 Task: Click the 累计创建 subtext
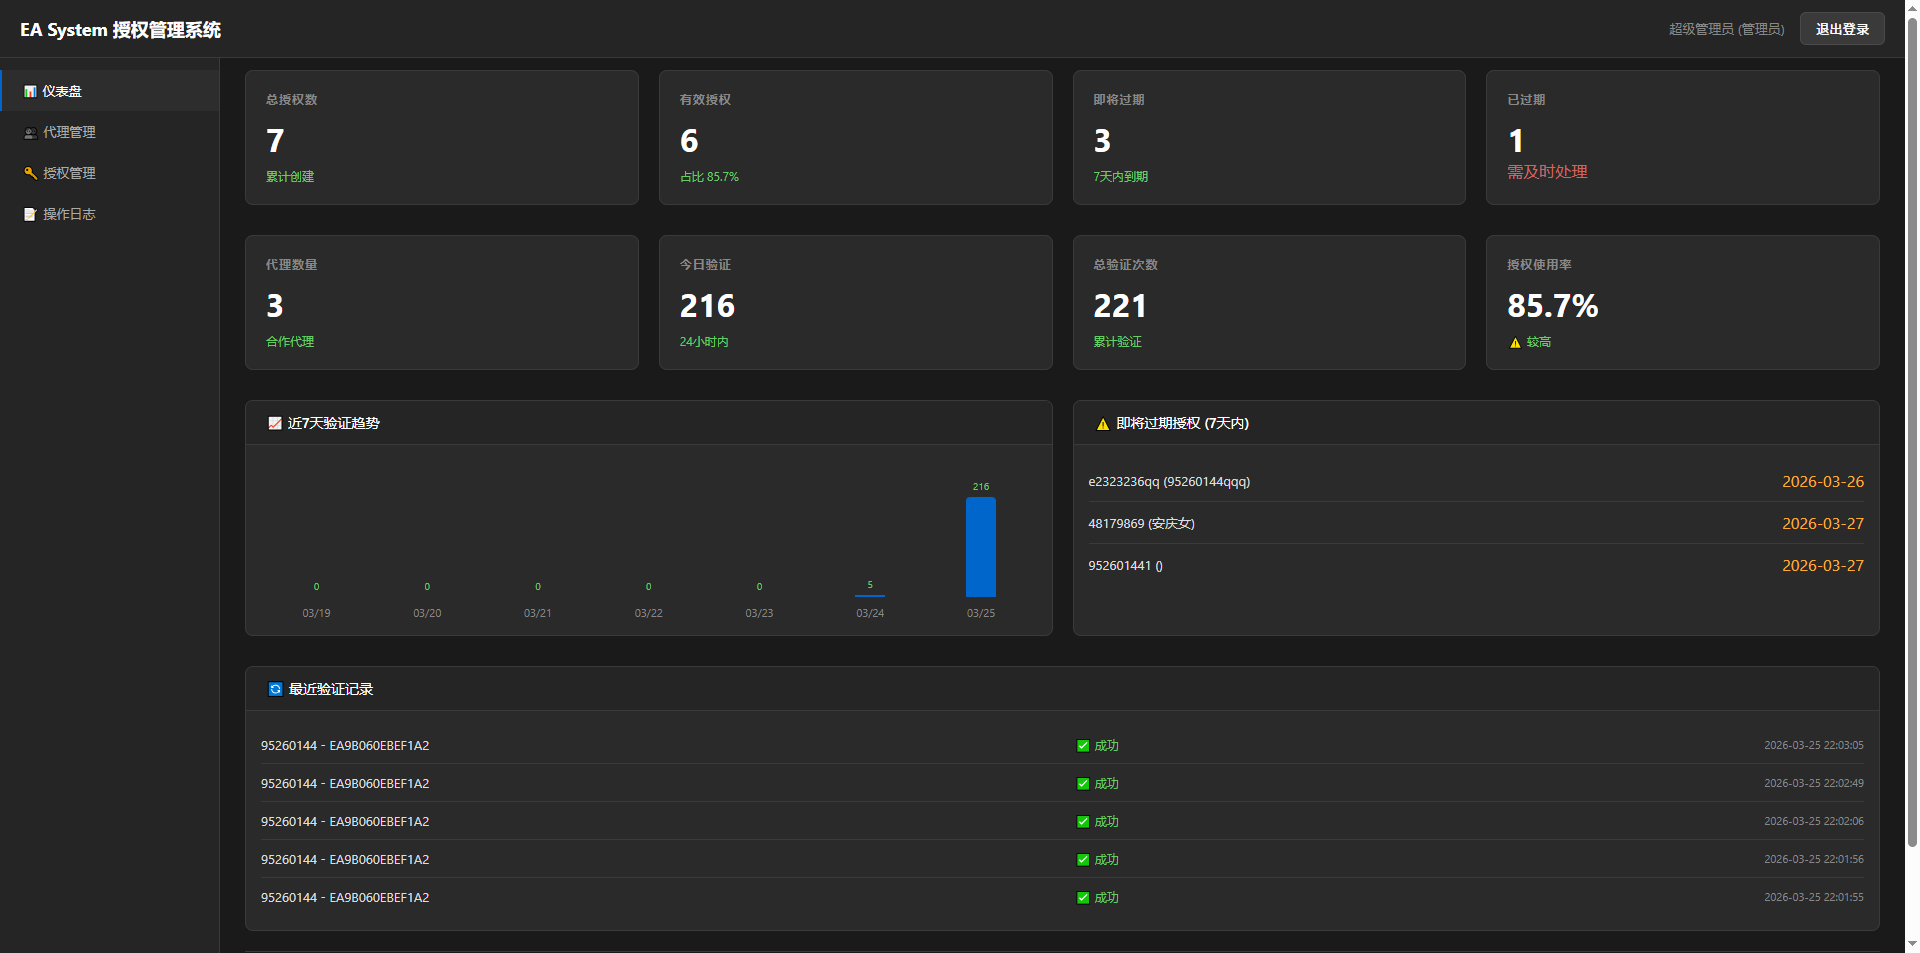290,177
